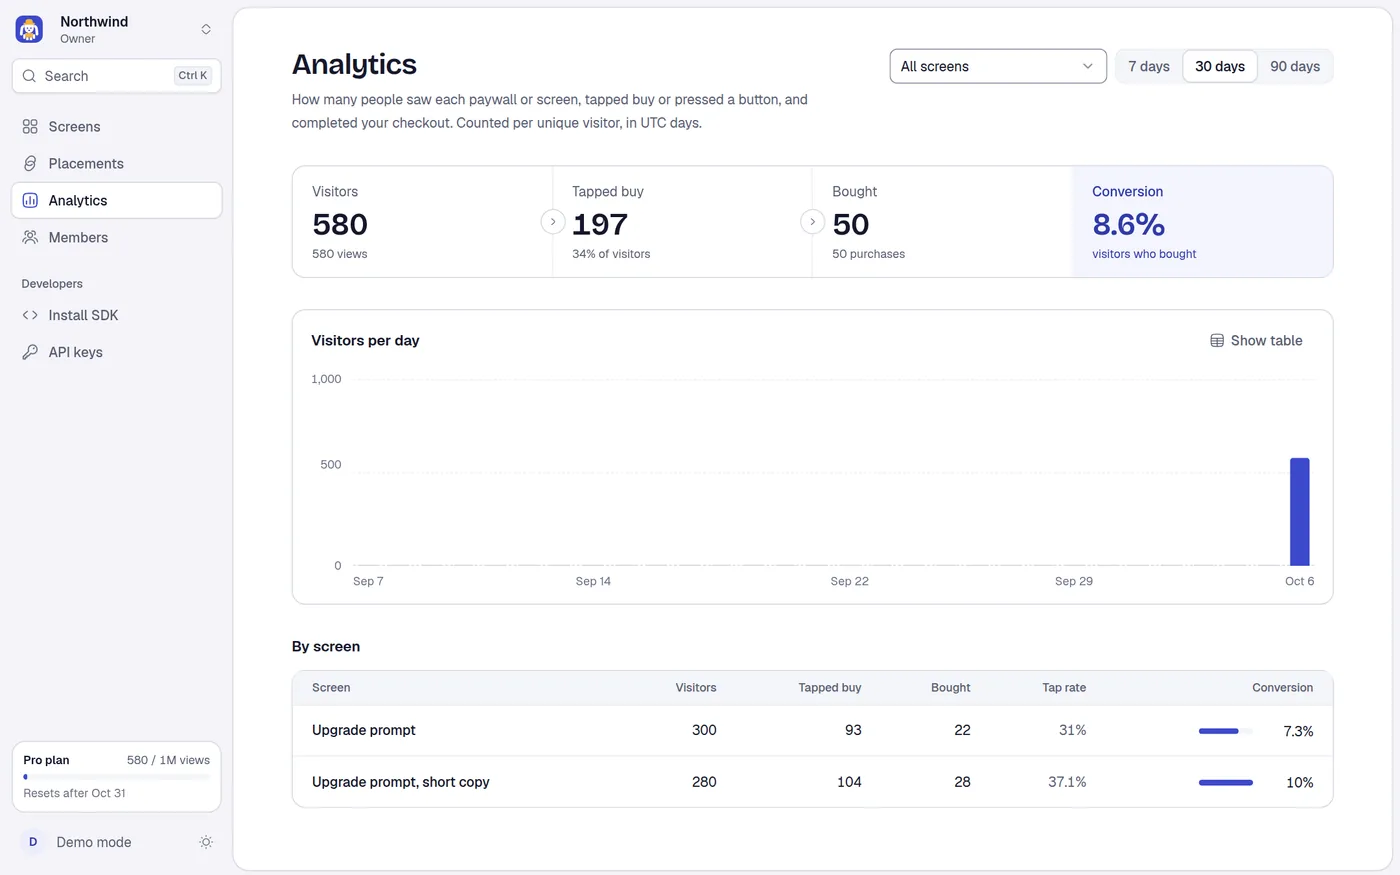The height and width of the screenshot is (875, 1400).
Task: Click the Tap rate column header
Action: click(1064, 688)
